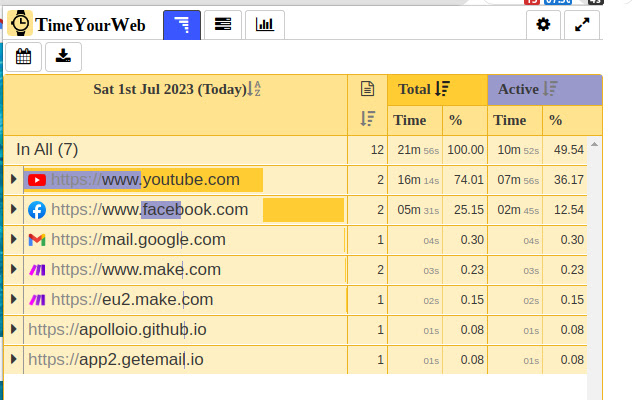Click the YouTube favicon icon

point(37,180)
